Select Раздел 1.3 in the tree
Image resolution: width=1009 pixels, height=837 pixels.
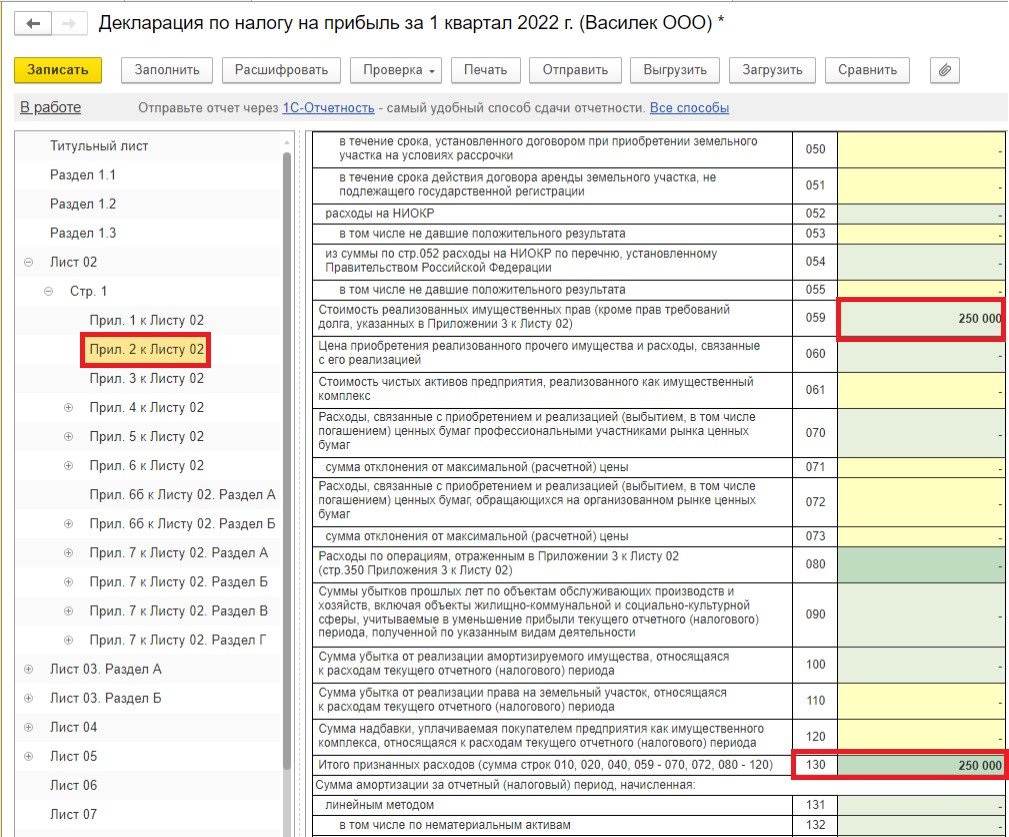click(x=83, y=233)
